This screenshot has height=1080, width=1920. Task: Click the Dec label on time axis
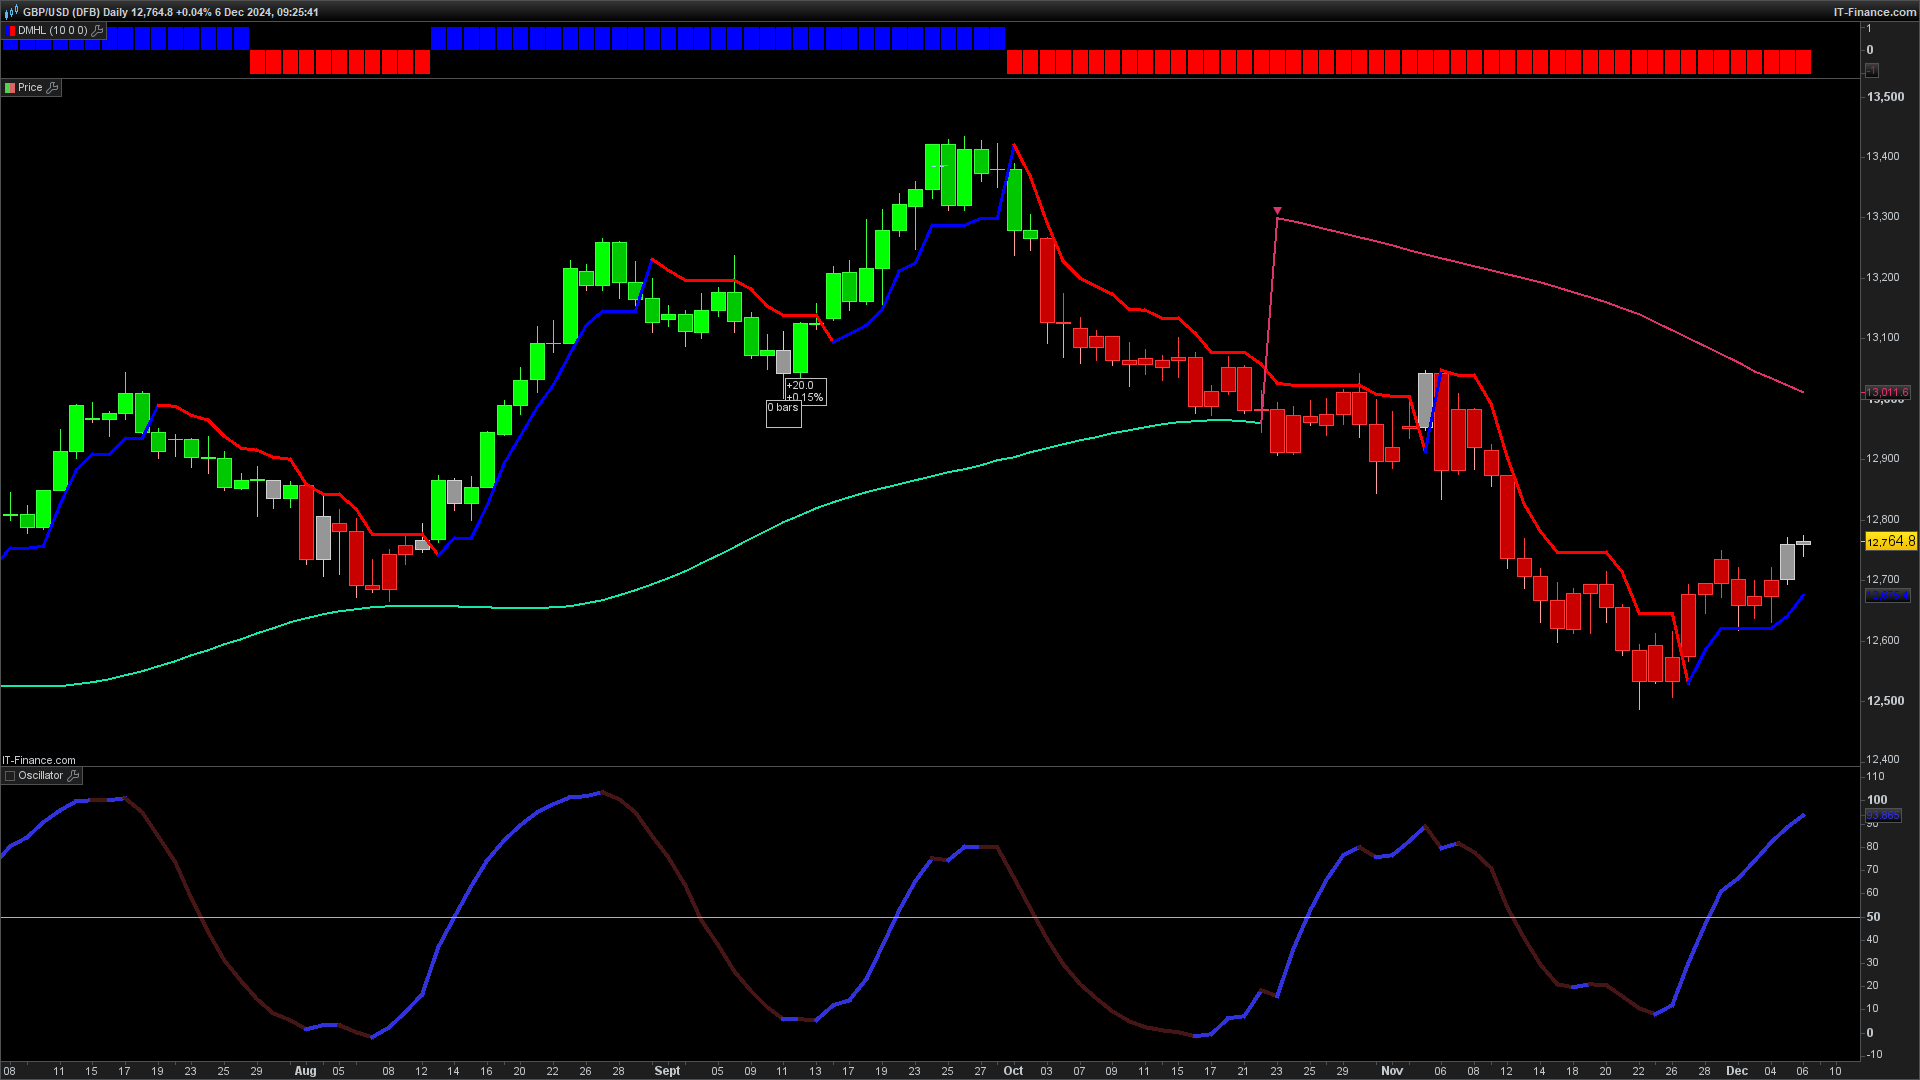[x=1737, y=1071]
